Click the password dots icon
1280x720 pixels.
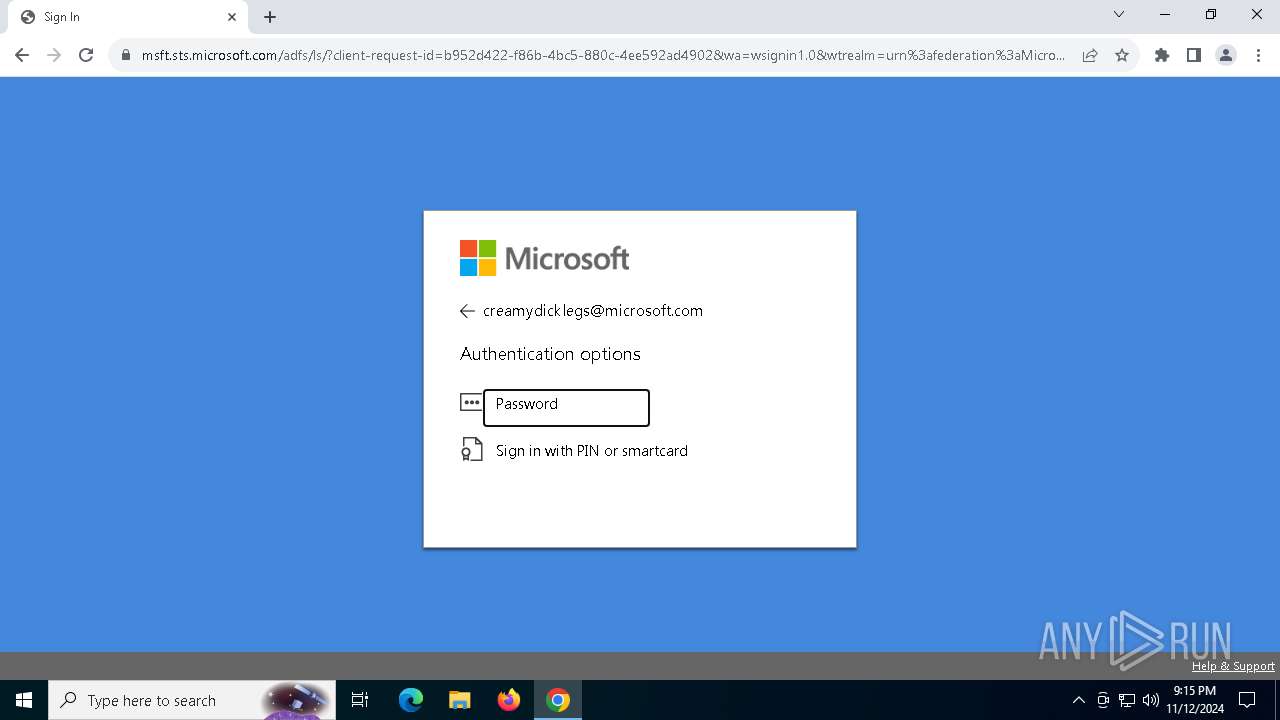470,402
